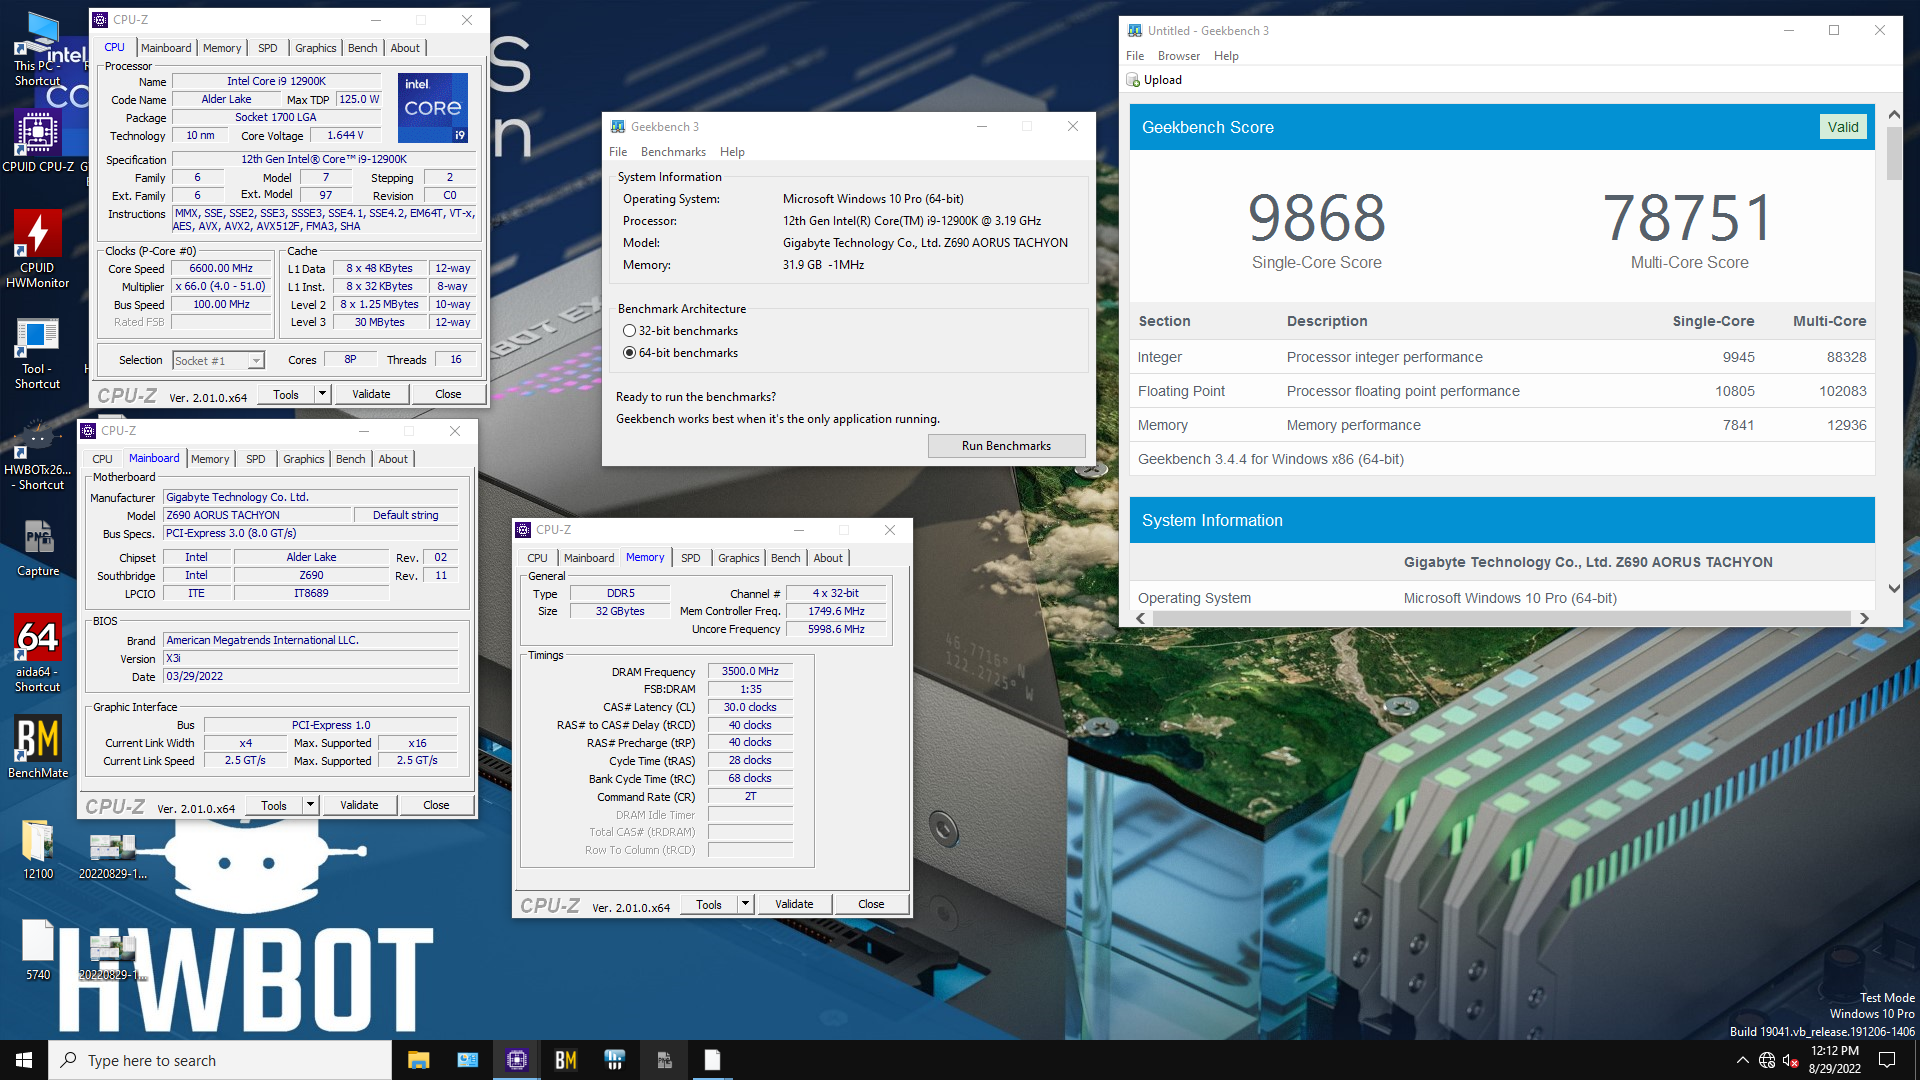Click Validate in CPU-Z Mainboard-tab window
Screen dimensions: 1920x1080
359,805
